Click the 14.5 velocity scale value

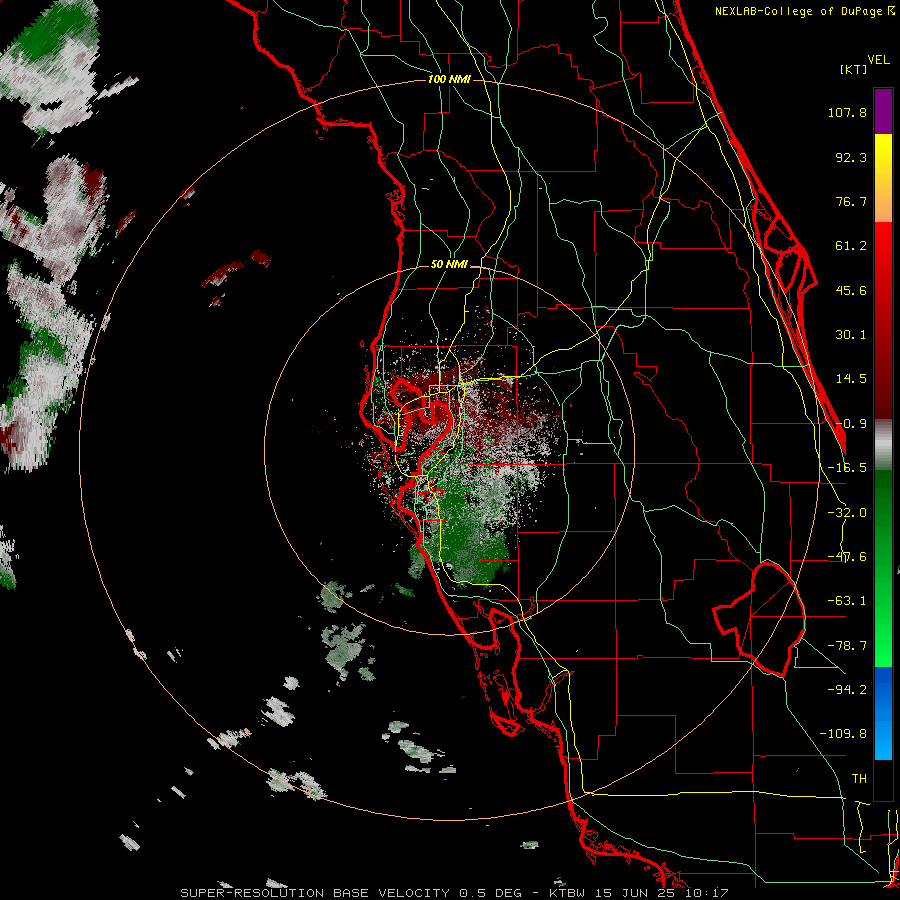851,379
